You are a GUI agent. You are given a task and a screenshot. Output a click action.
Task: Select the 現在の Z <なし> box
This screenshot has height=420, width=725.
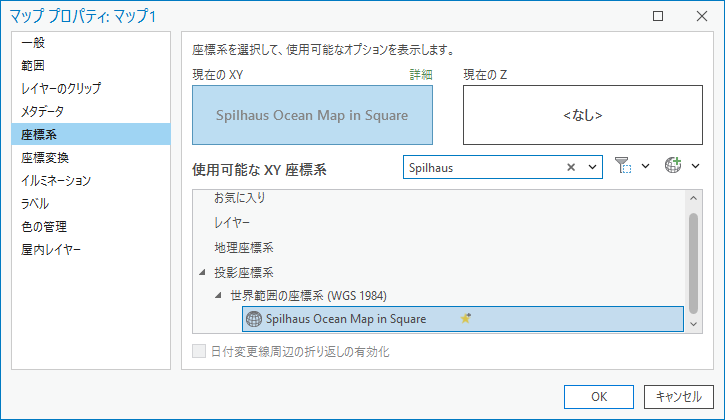(x=583, y=115)
